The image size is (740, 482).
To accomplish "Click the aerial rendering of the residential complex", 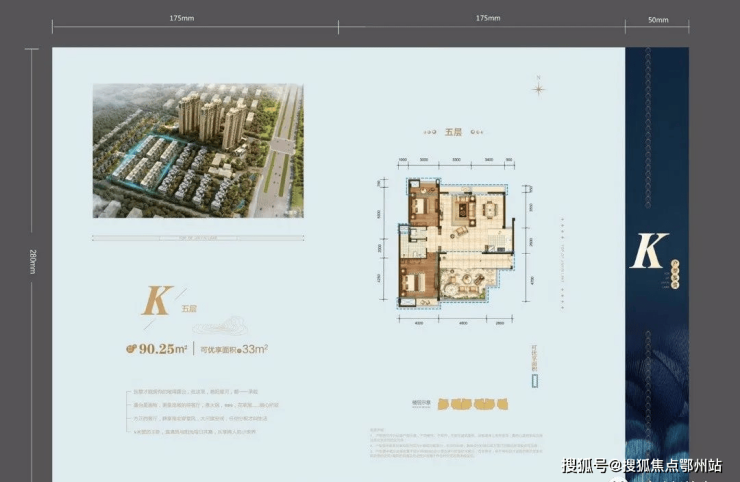I will tap(198, 151).
